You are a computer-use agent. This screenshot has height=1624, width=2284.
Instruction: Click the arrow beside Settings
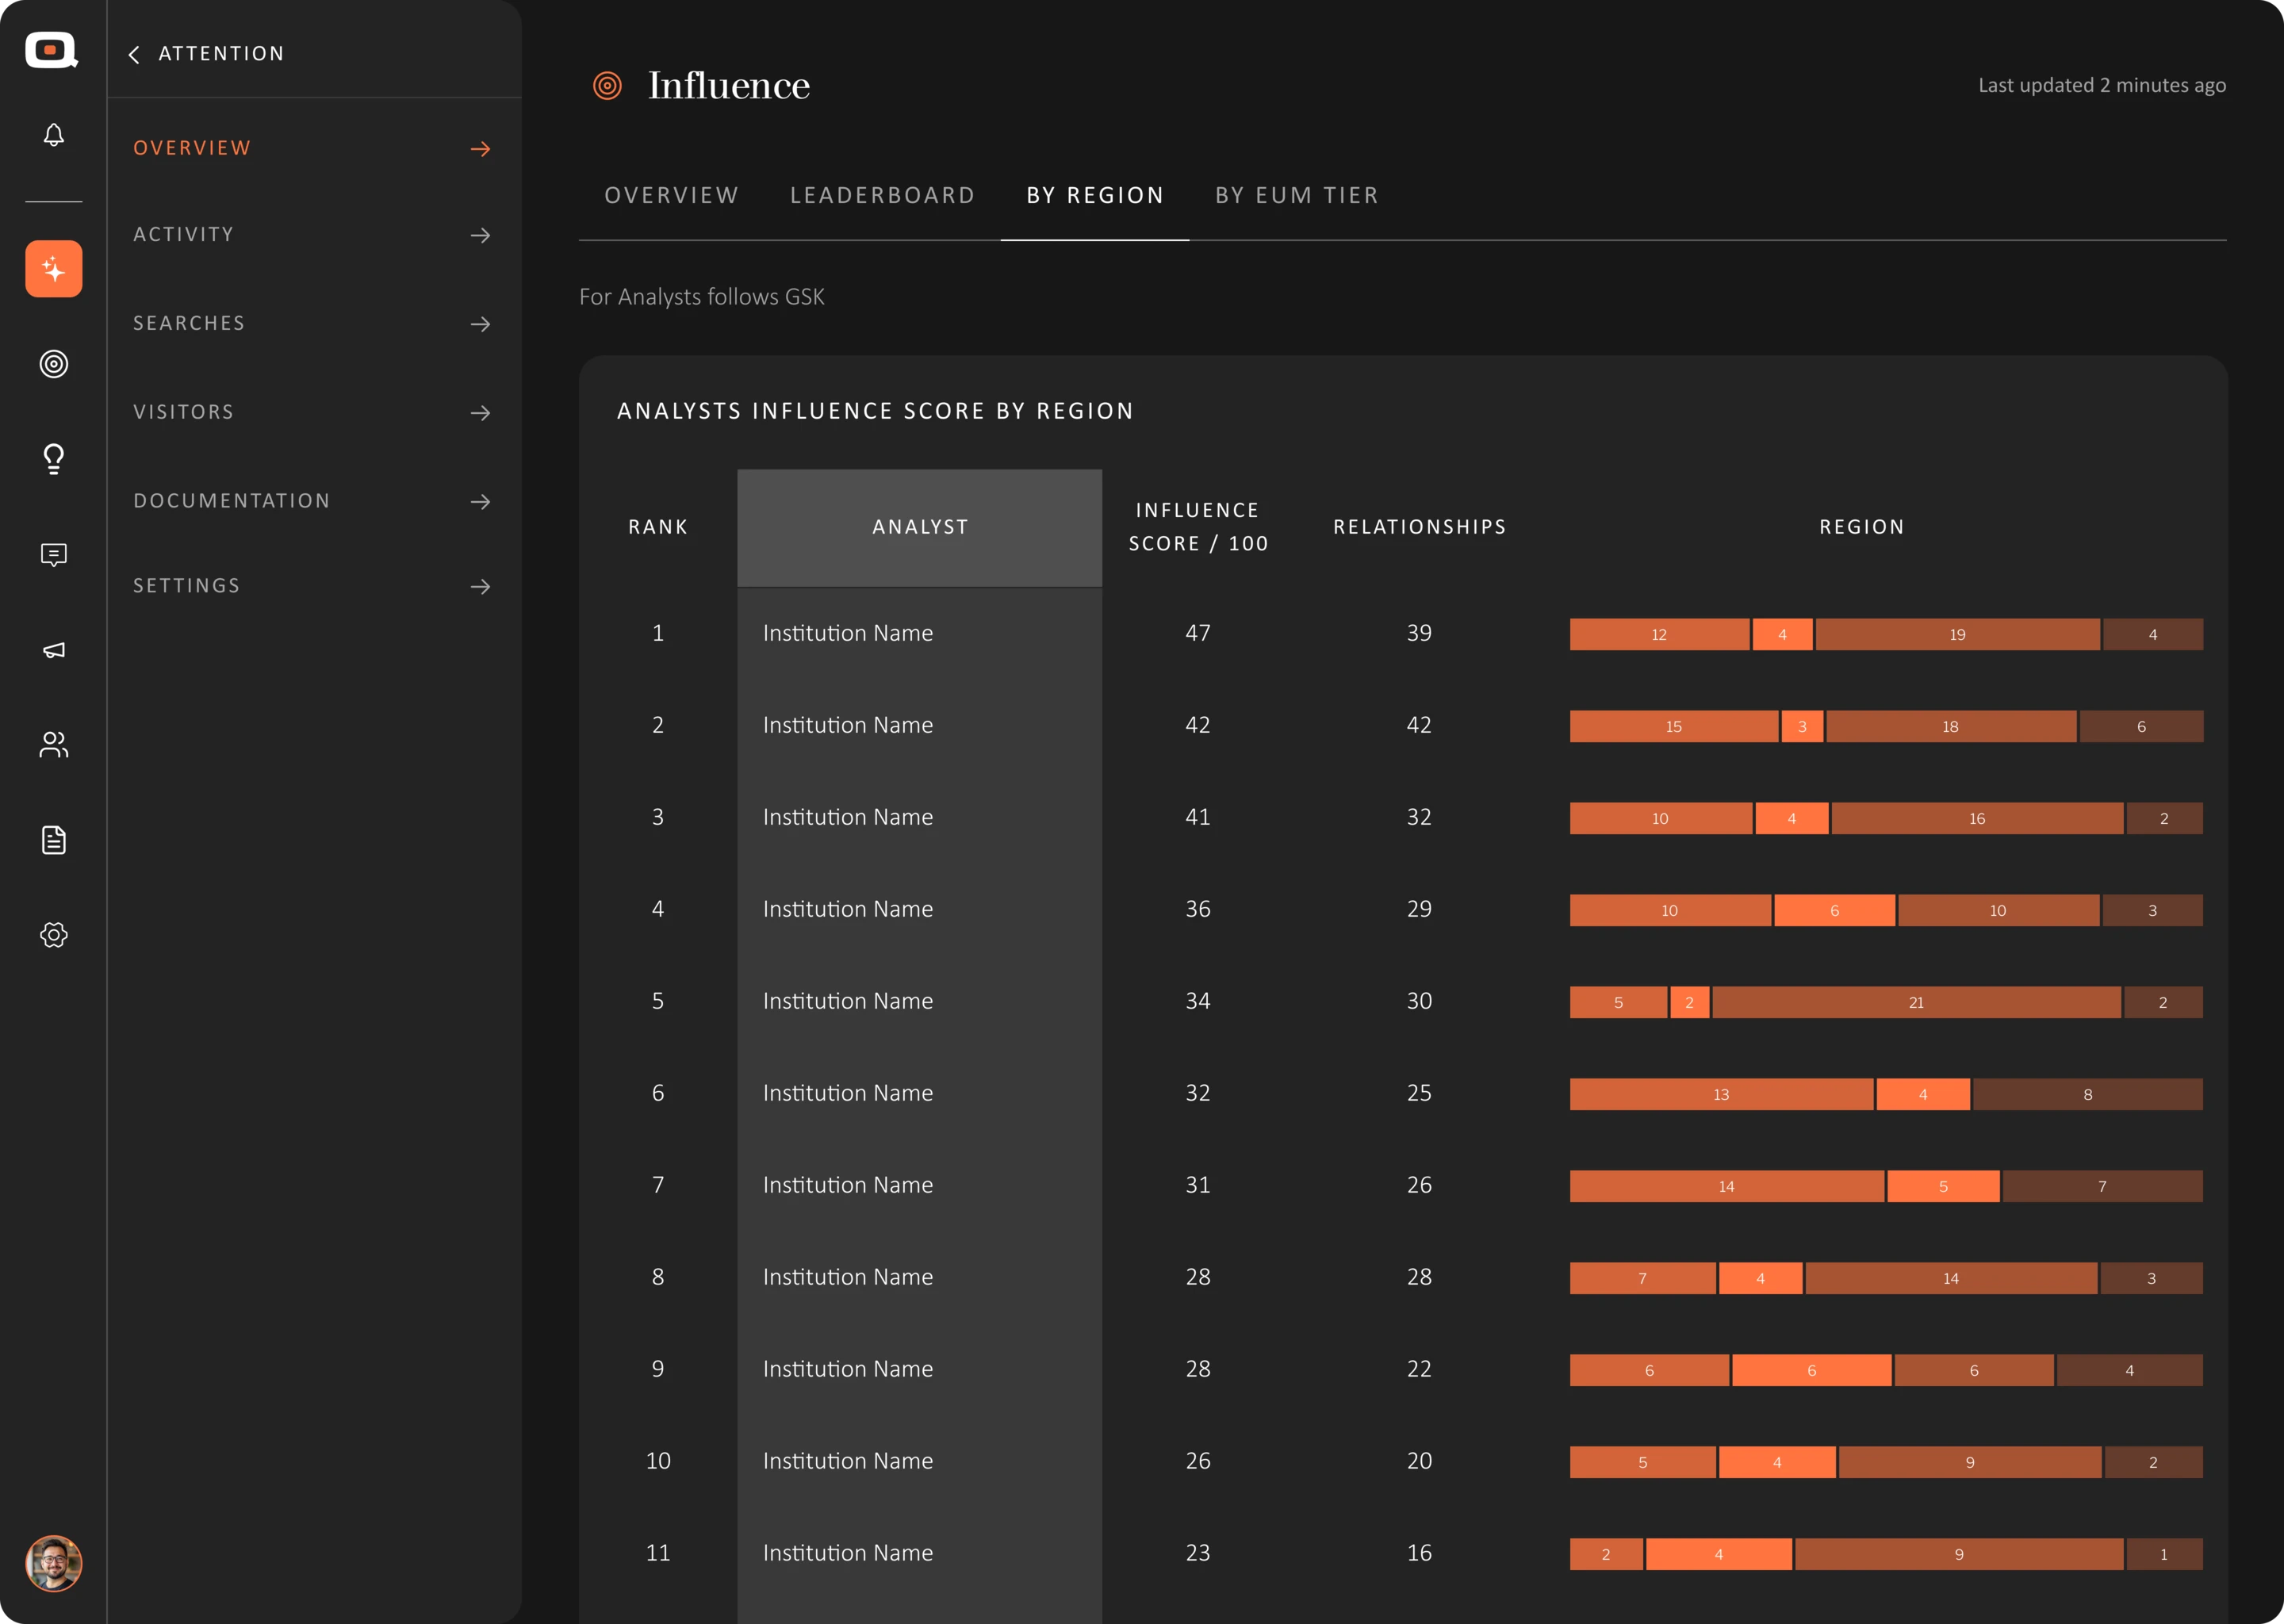[x=481, y=586]
